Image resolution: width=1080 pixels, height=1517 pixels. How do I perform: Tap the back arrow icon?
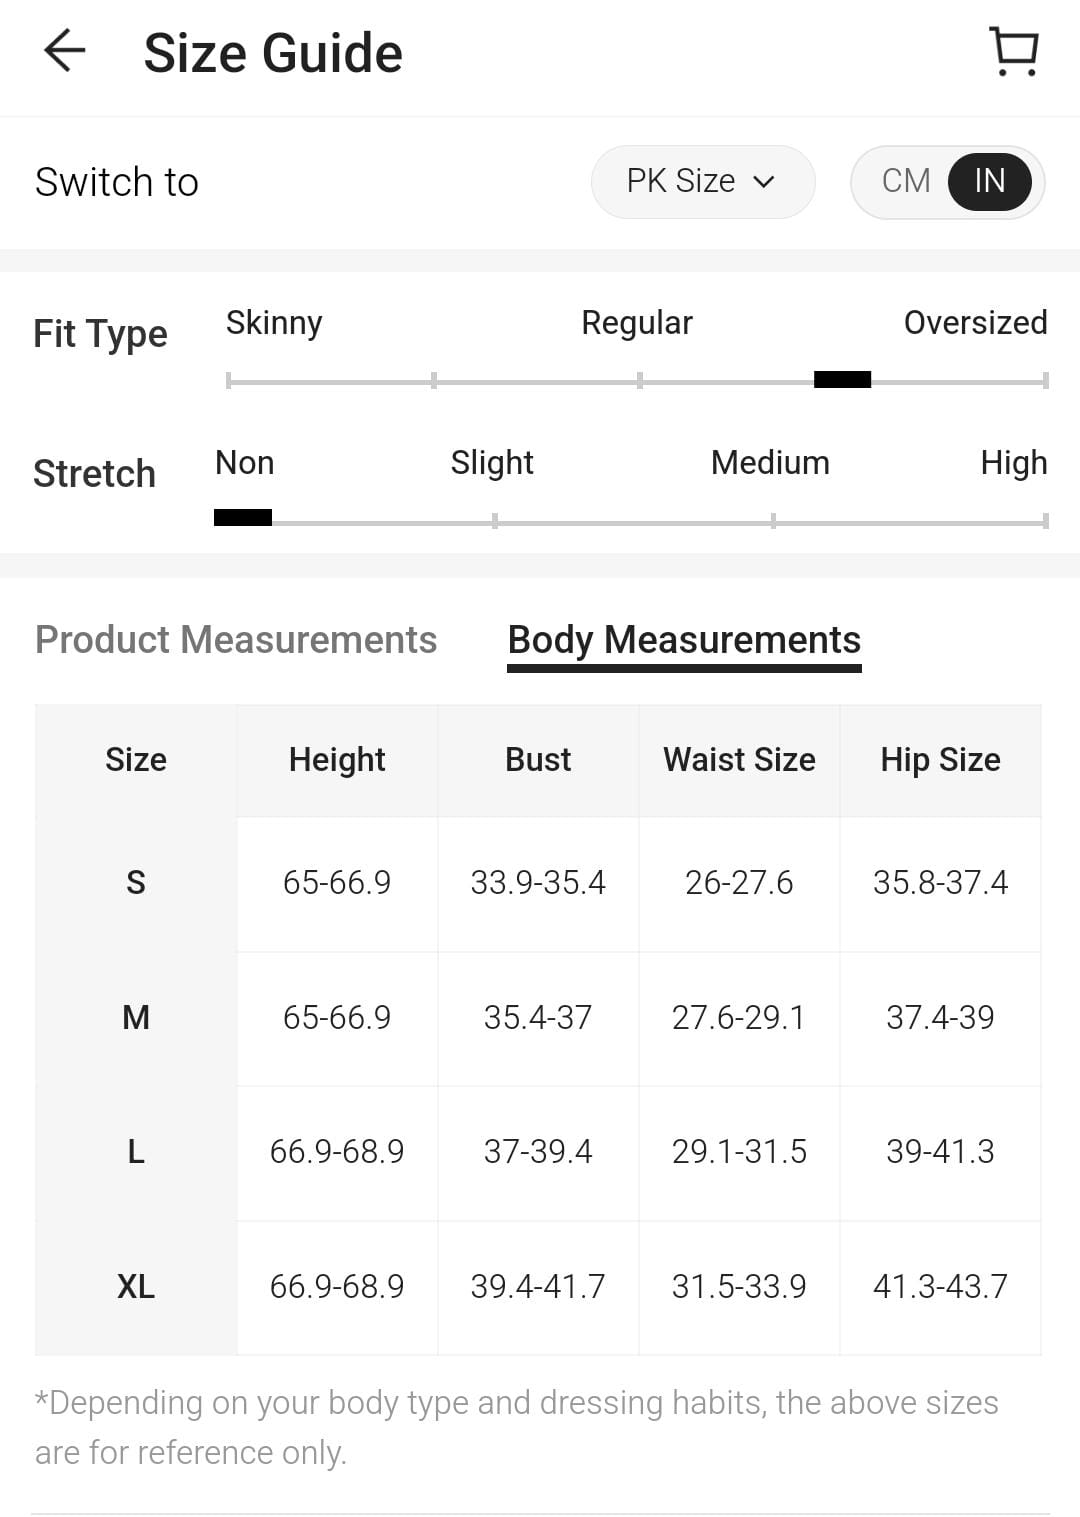pos(65,51)
